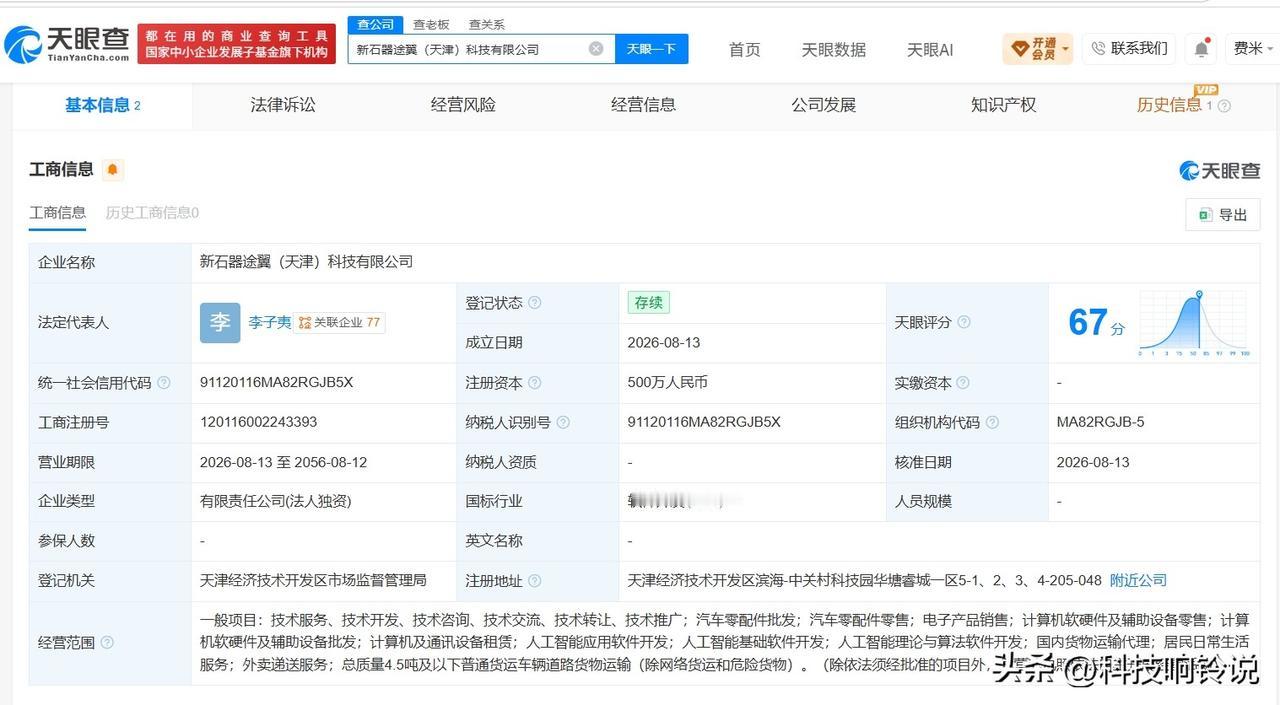Viewport: 1280px width, 705px height.
Task: Click the 天眼一下 search button
Action: coord(651,48)
